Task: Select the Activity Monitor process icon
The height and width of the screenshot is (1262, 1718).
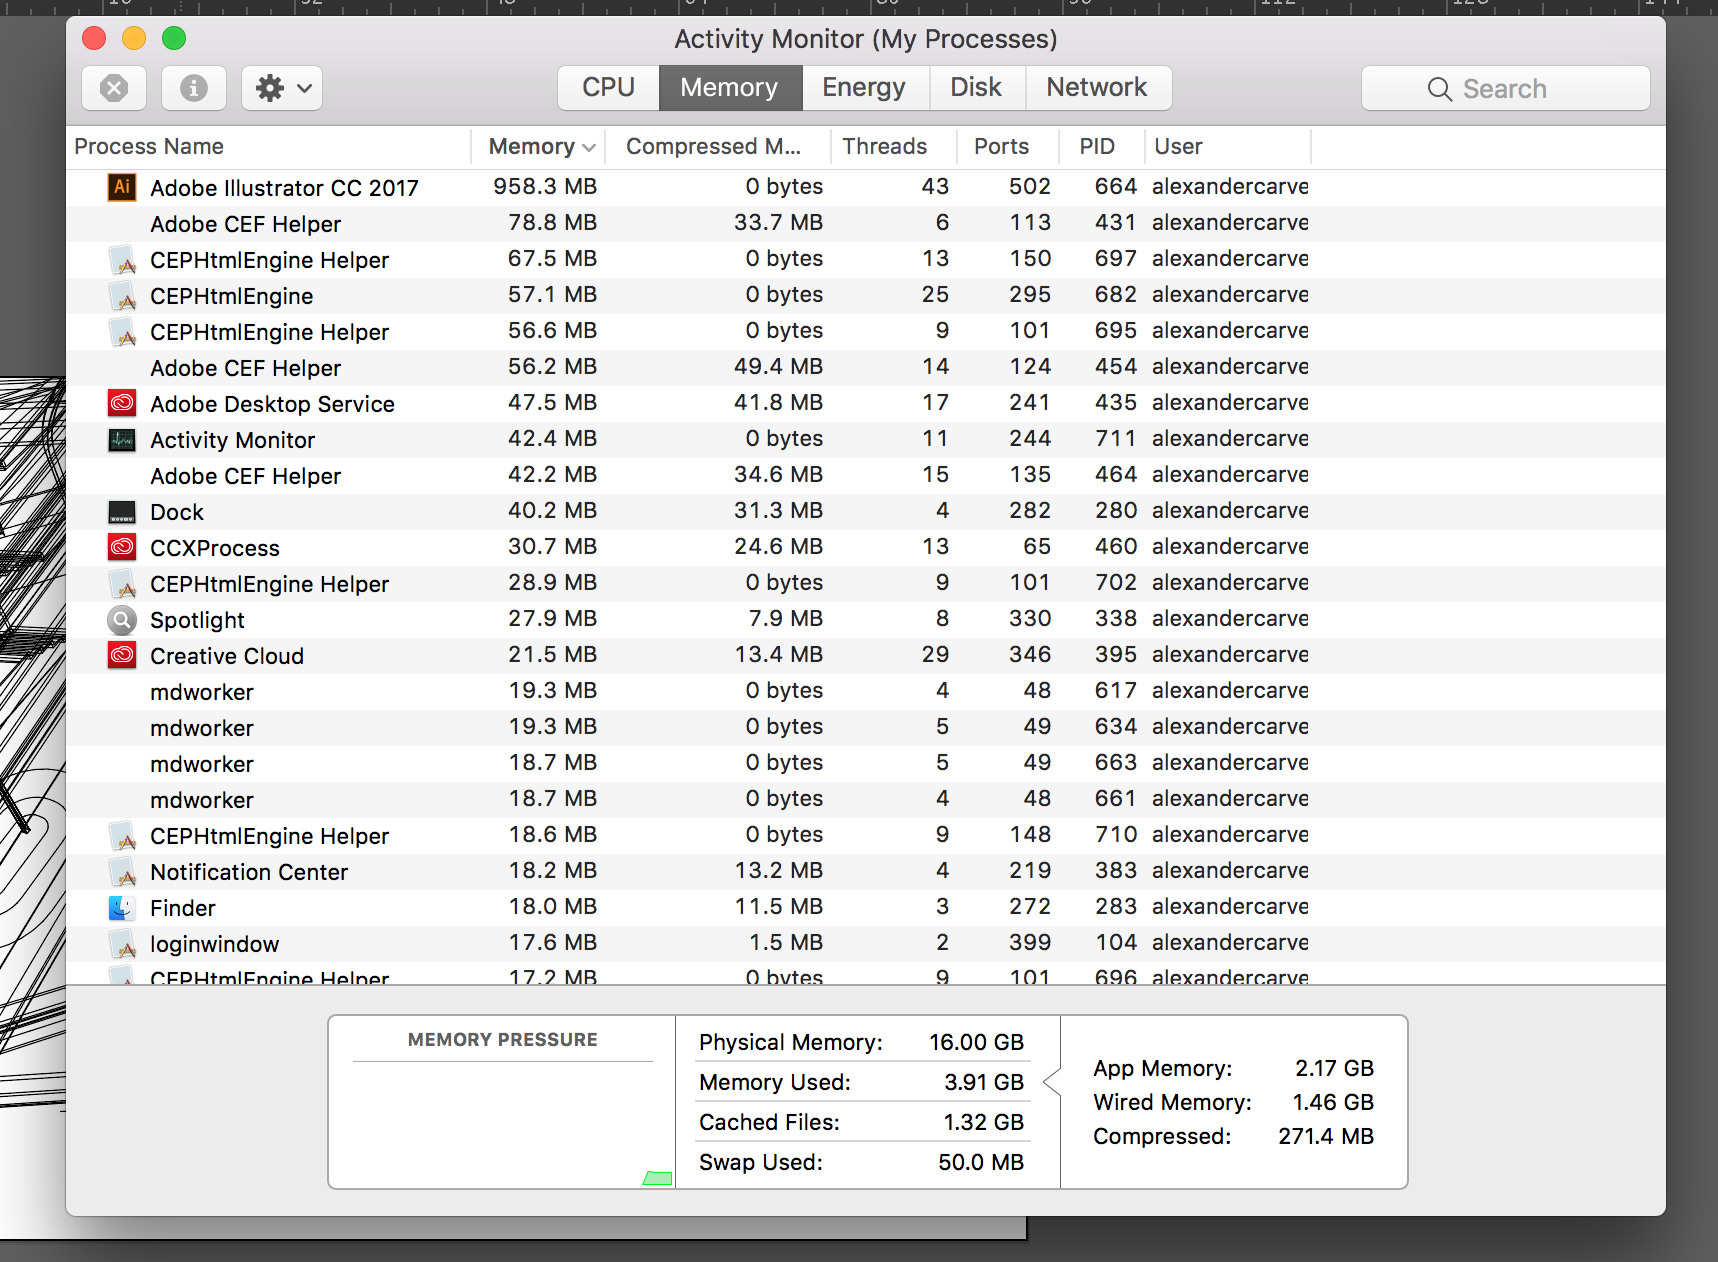Action: point(122,439)
